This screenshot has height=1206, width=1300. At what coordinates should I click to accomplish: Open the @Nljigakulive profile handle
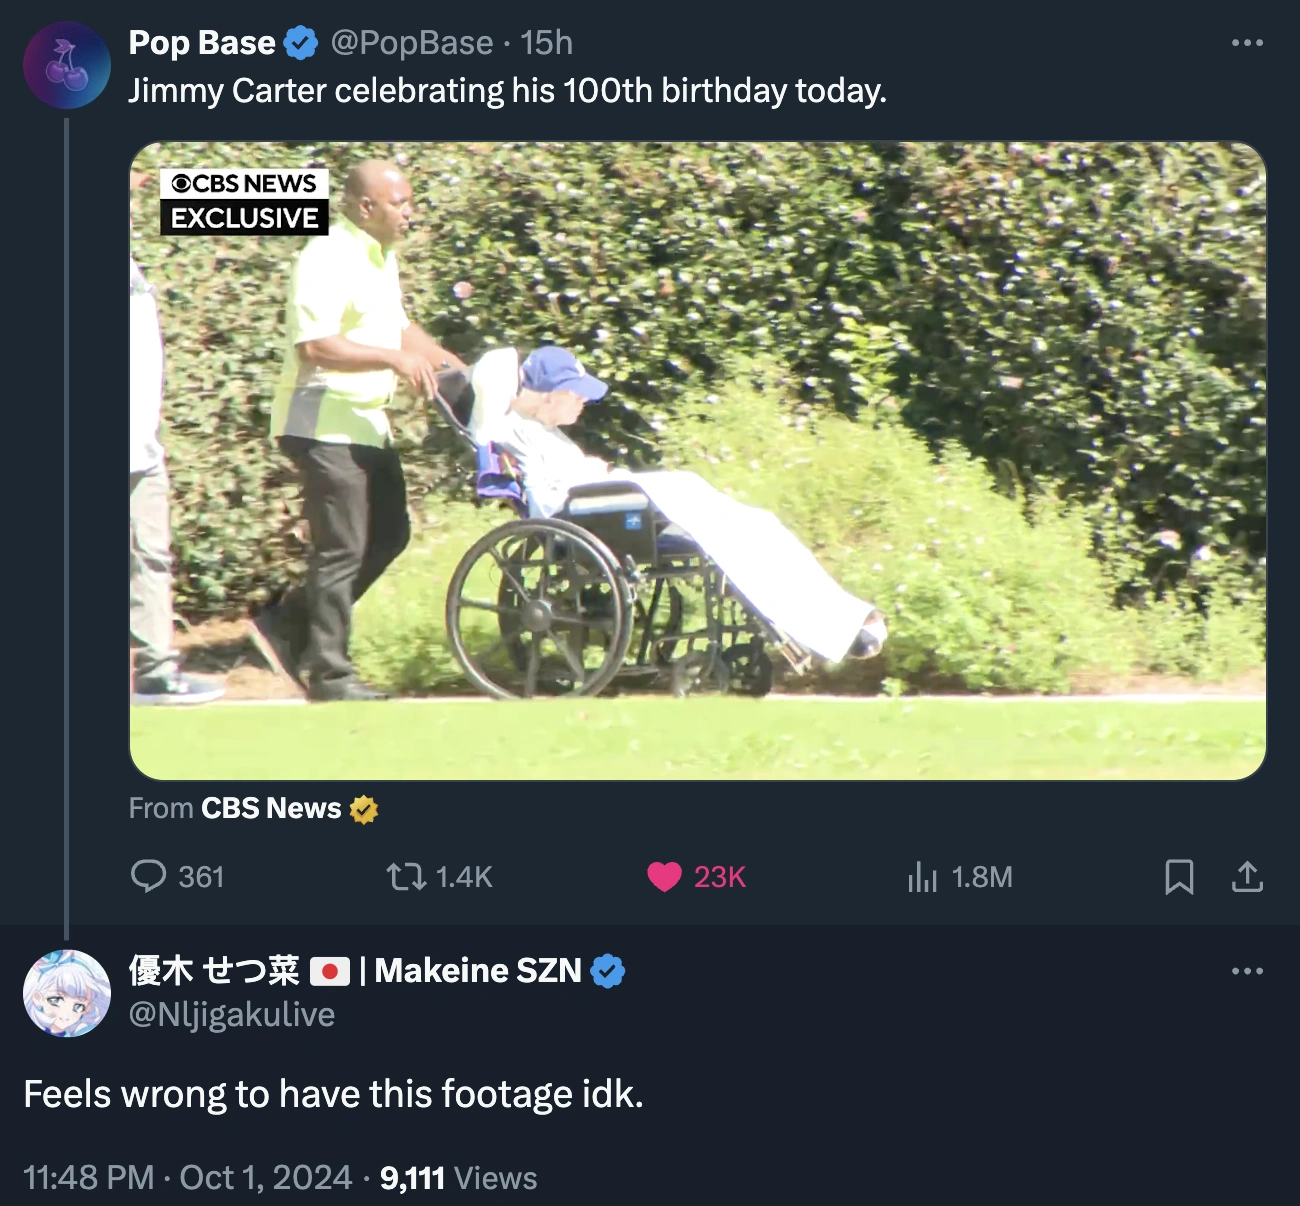[x=232, y=1015]
